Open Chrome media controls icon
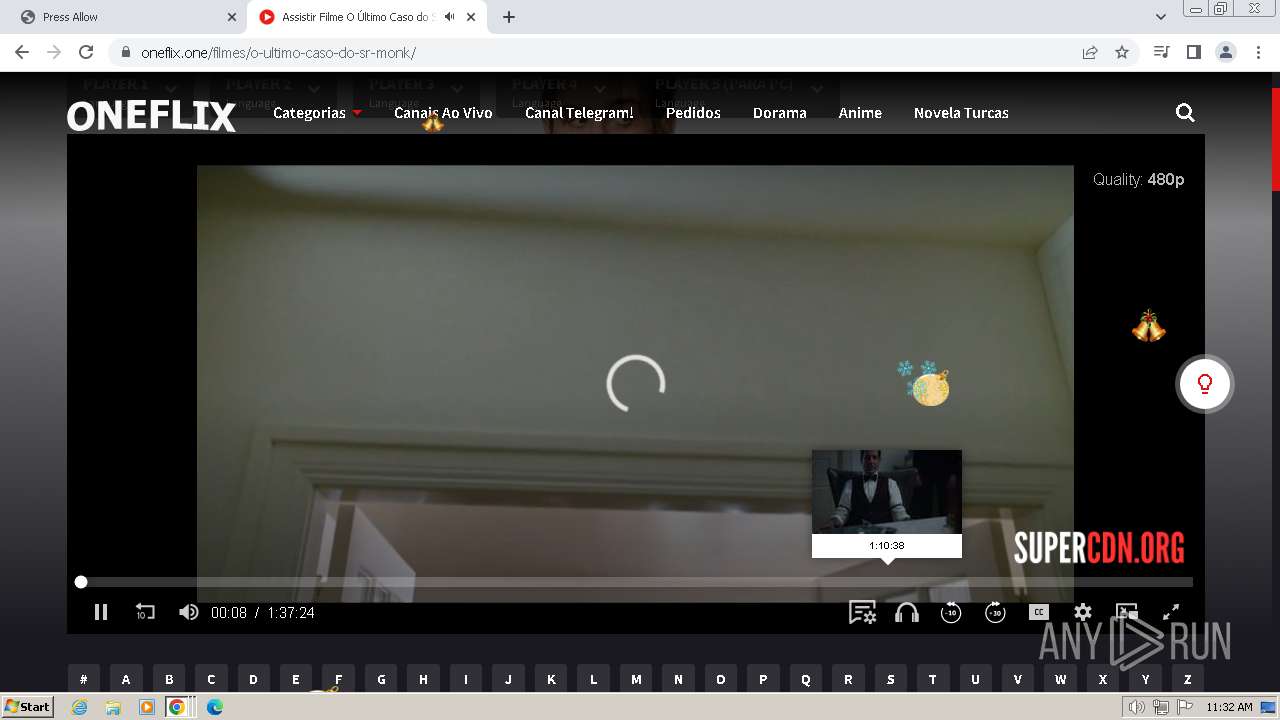This screenshot has width=1280, height=720. tap(1161, 52)
